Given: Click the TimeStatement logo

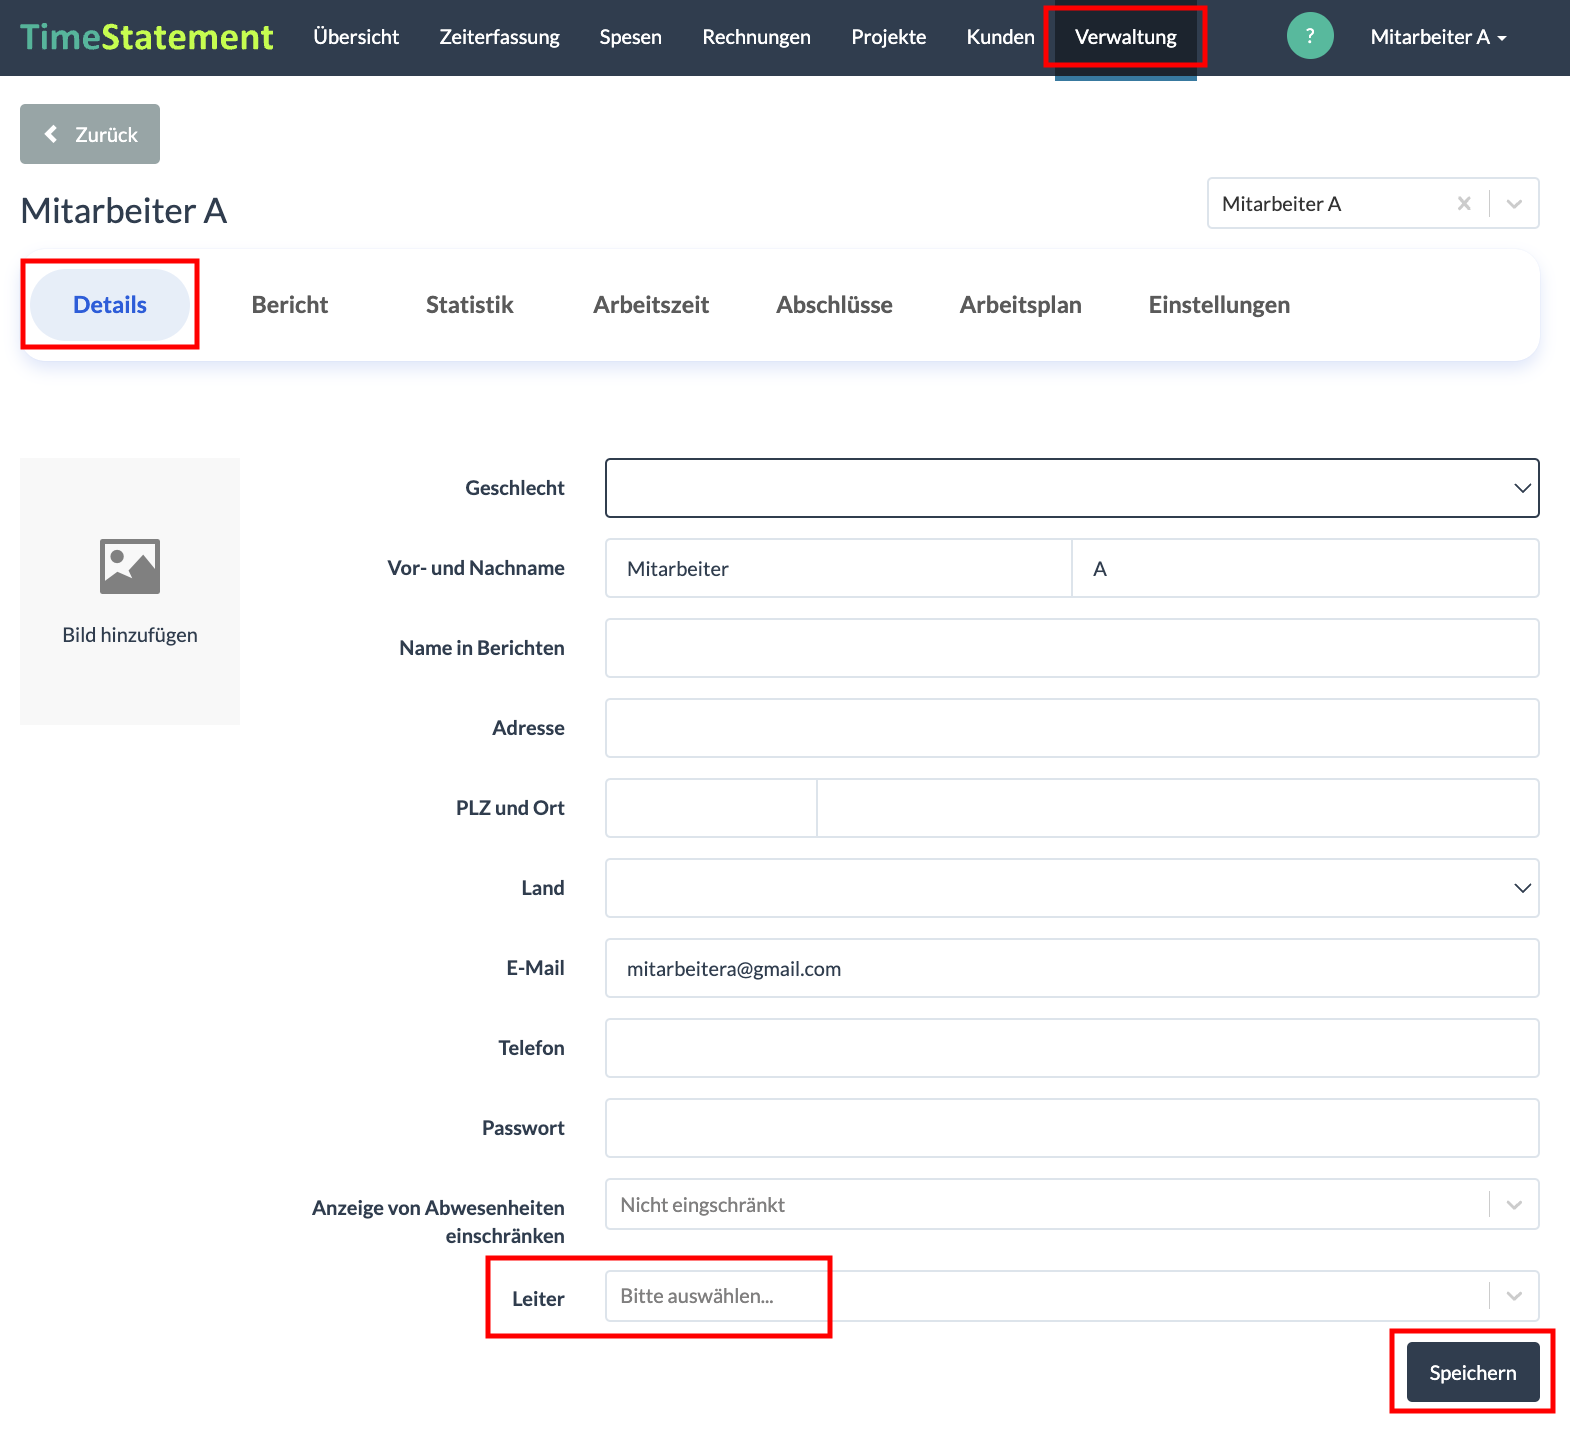Looking at the screenshot, I should pyautogui.click(x=147, y=37).
